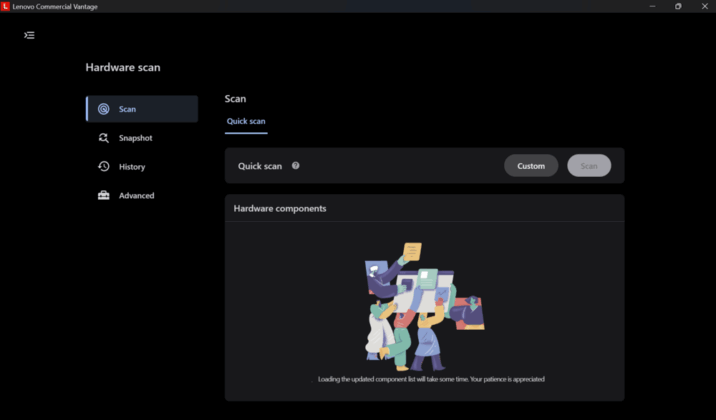The width and height of the screenshot is (716, 420).
Task: Open the Advanced section
Action: point(142,195)
